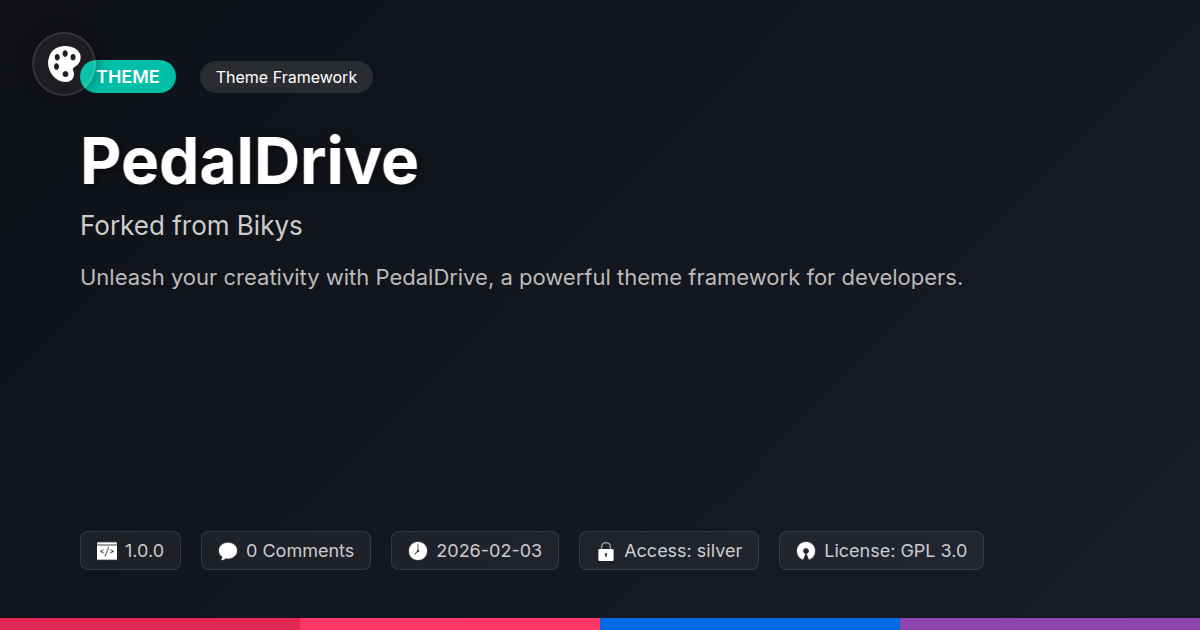Image resolution: width=1200 pixels, height=630 pixels.
Task: Click the Unleash your creativity description
Action: coord(521,278)
